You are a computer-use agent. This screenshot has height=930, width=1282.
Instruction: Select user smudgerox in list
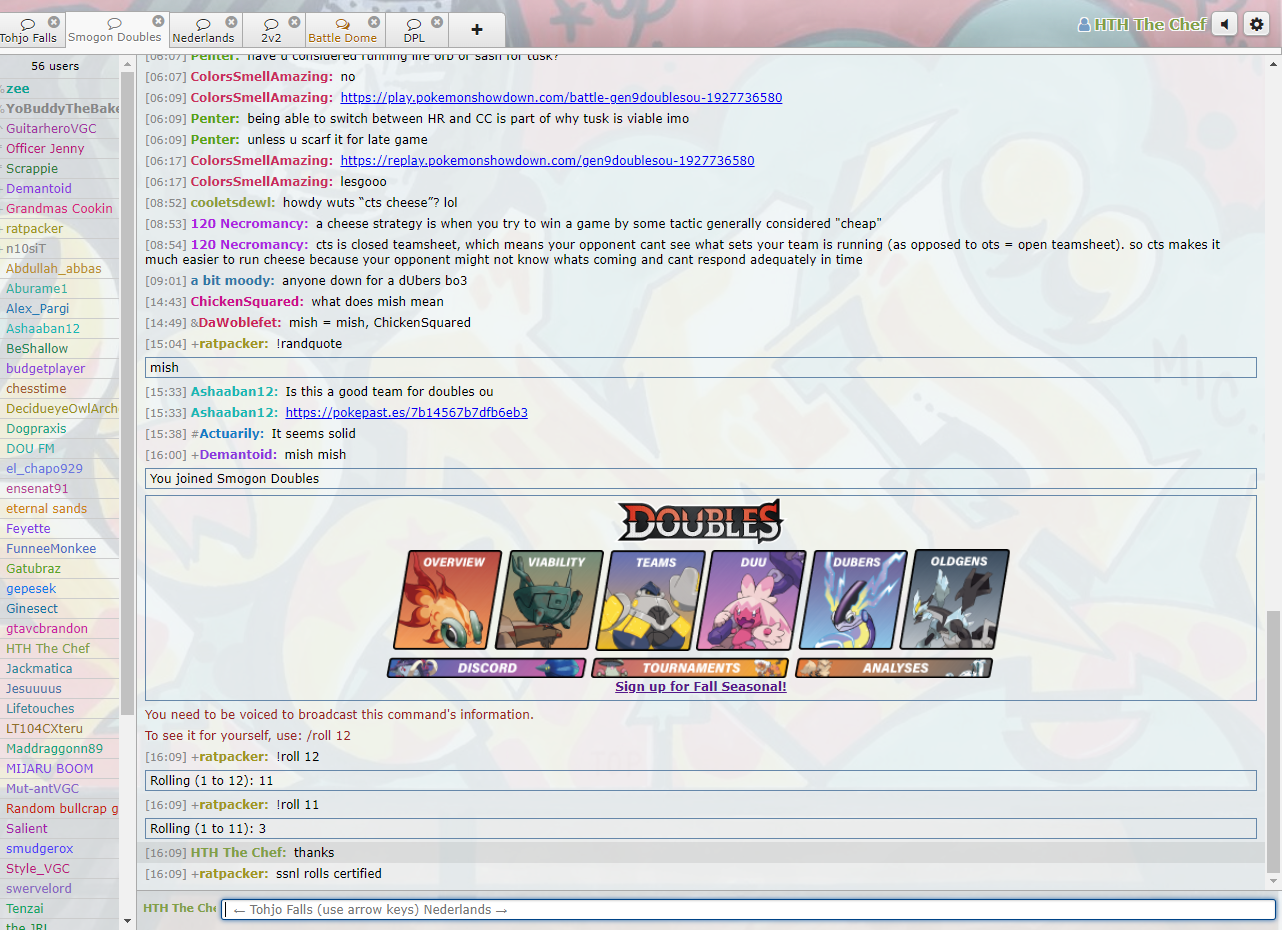pyautogui.click(x=59, y=849)
